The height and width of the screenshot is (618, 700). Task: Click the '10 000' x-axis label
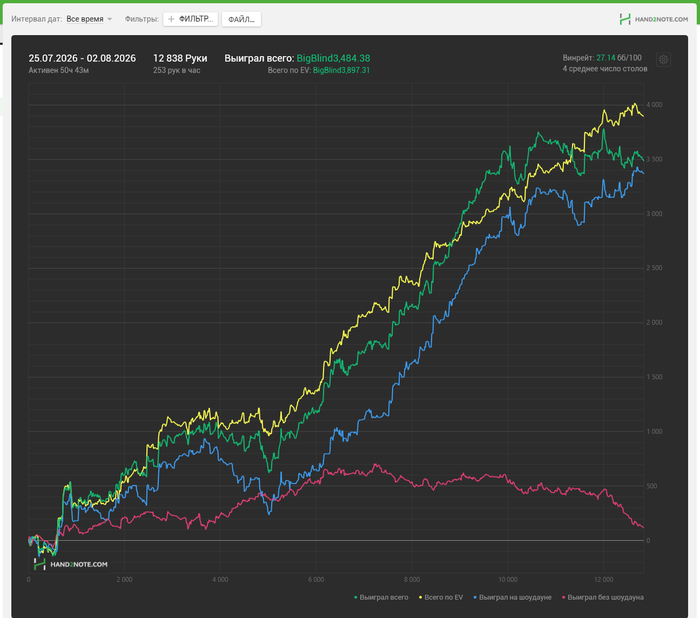[508, 580]
